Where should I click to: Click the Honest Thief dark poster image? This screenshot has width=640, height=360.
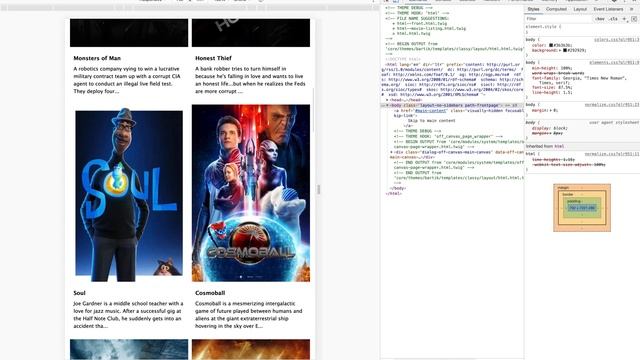pyautogui.click(x=251, y=33)
